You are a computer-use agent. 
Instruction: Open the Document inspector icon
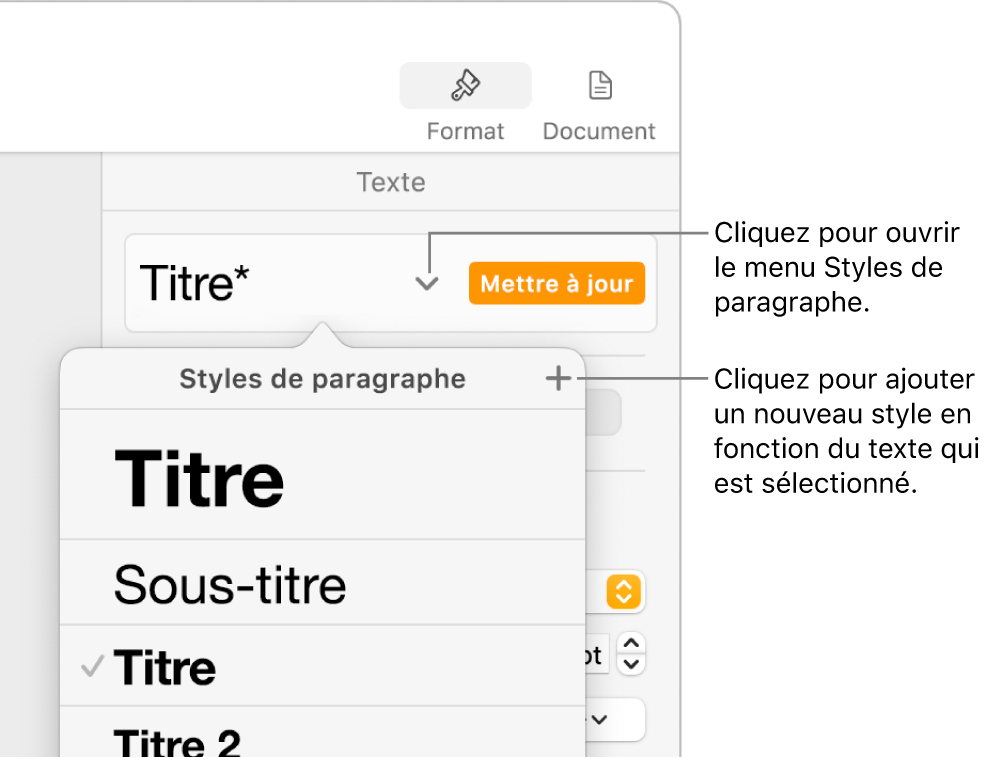[x=599, y=87]
